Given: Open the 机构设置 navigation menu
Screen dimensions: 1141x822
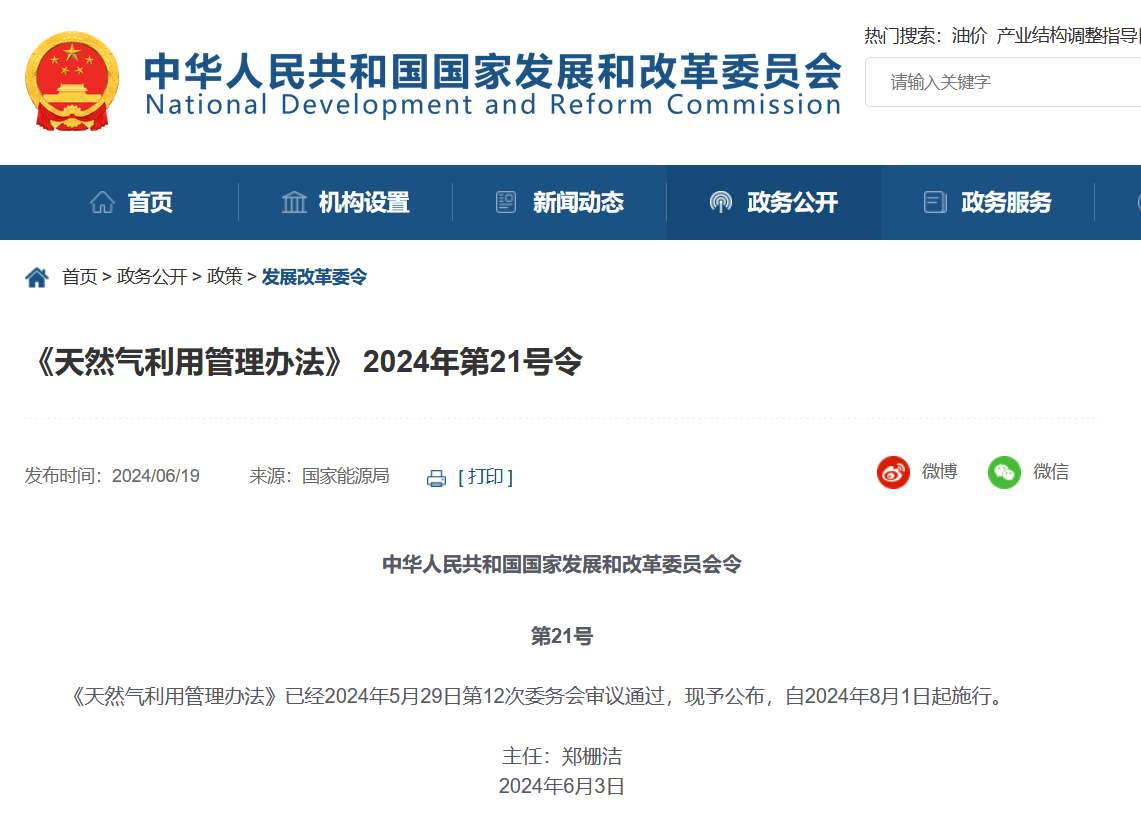Looking at the screenshot, I should point(364,202).
